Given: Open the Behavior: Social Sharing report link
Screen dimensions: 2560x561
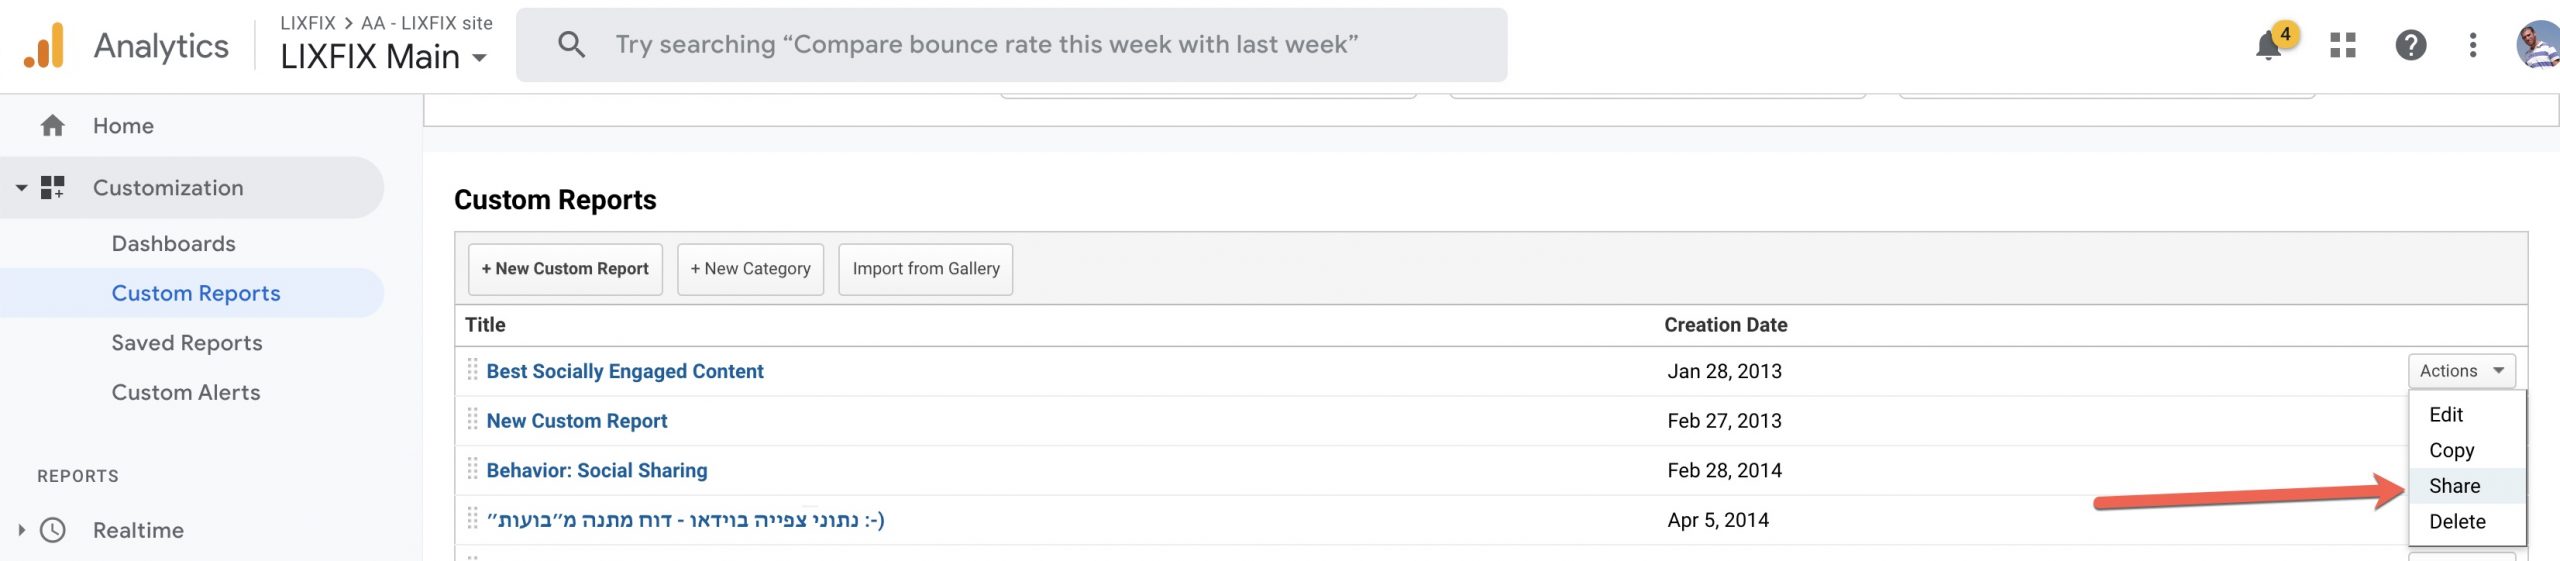Looking at the screenshot, I should (x=597, y=470).
